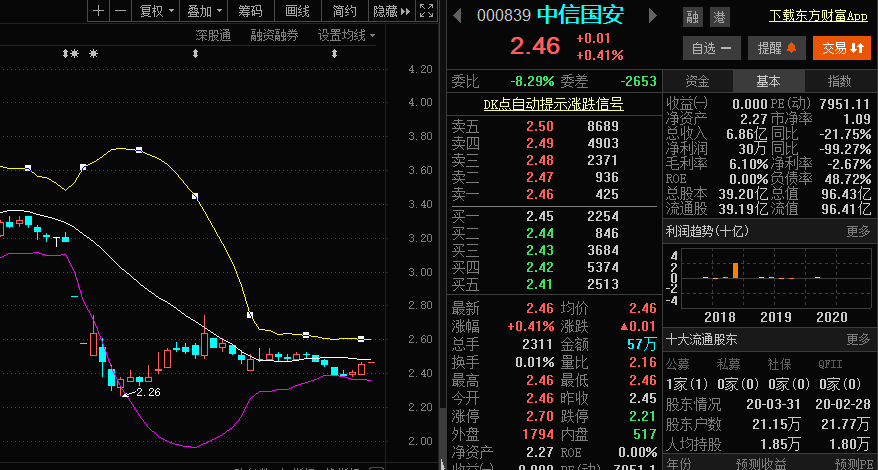This screenshot has height=470, width=878.
Task: Click 跌停 price 2.21
Action: 642,416
